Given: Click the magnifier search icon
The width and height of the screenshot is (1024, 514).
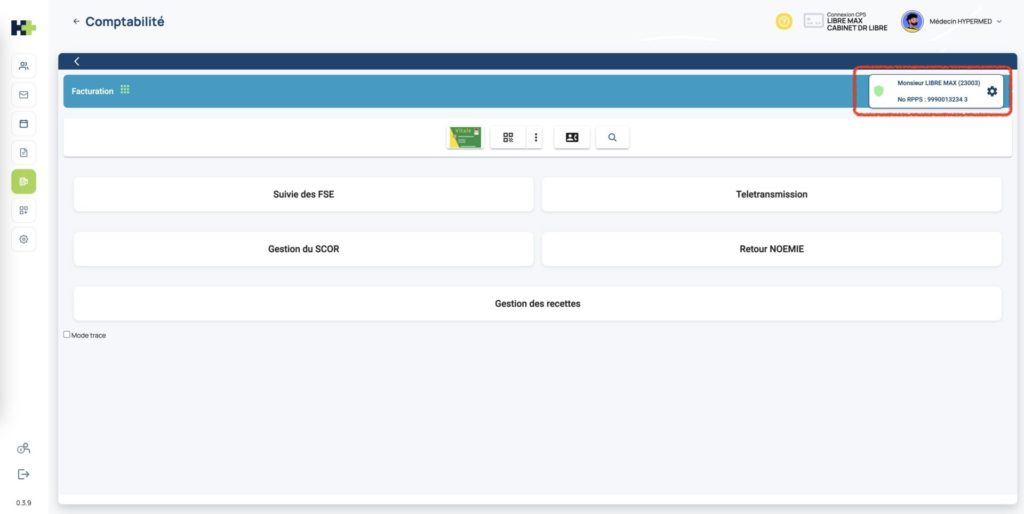Looking at the screenshot, I should coord(612,138).
